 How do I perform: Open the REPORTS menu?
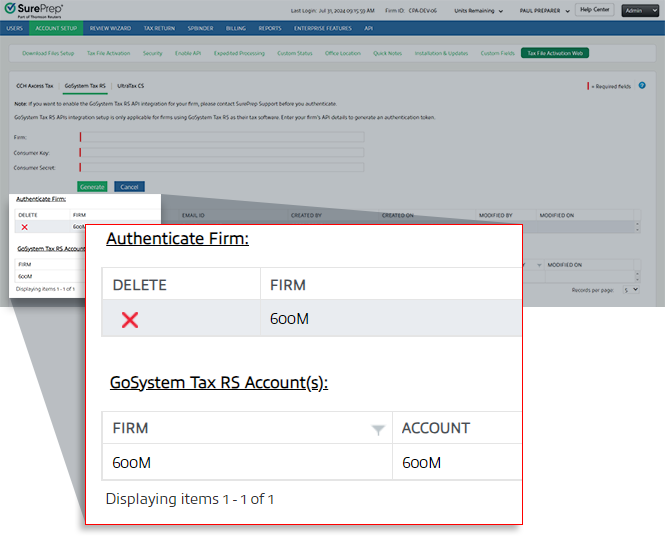tap(270, 28)
